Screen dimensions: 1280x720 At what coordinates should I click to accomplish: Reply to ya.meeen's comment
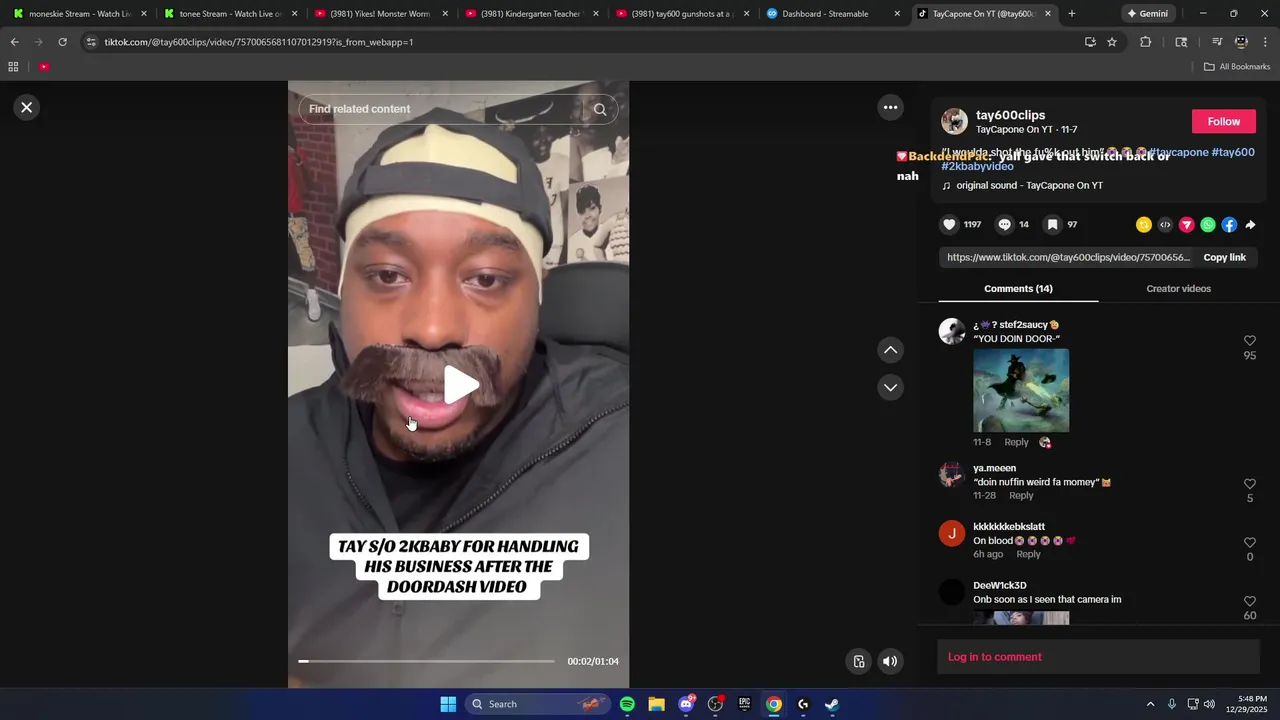1021,496
